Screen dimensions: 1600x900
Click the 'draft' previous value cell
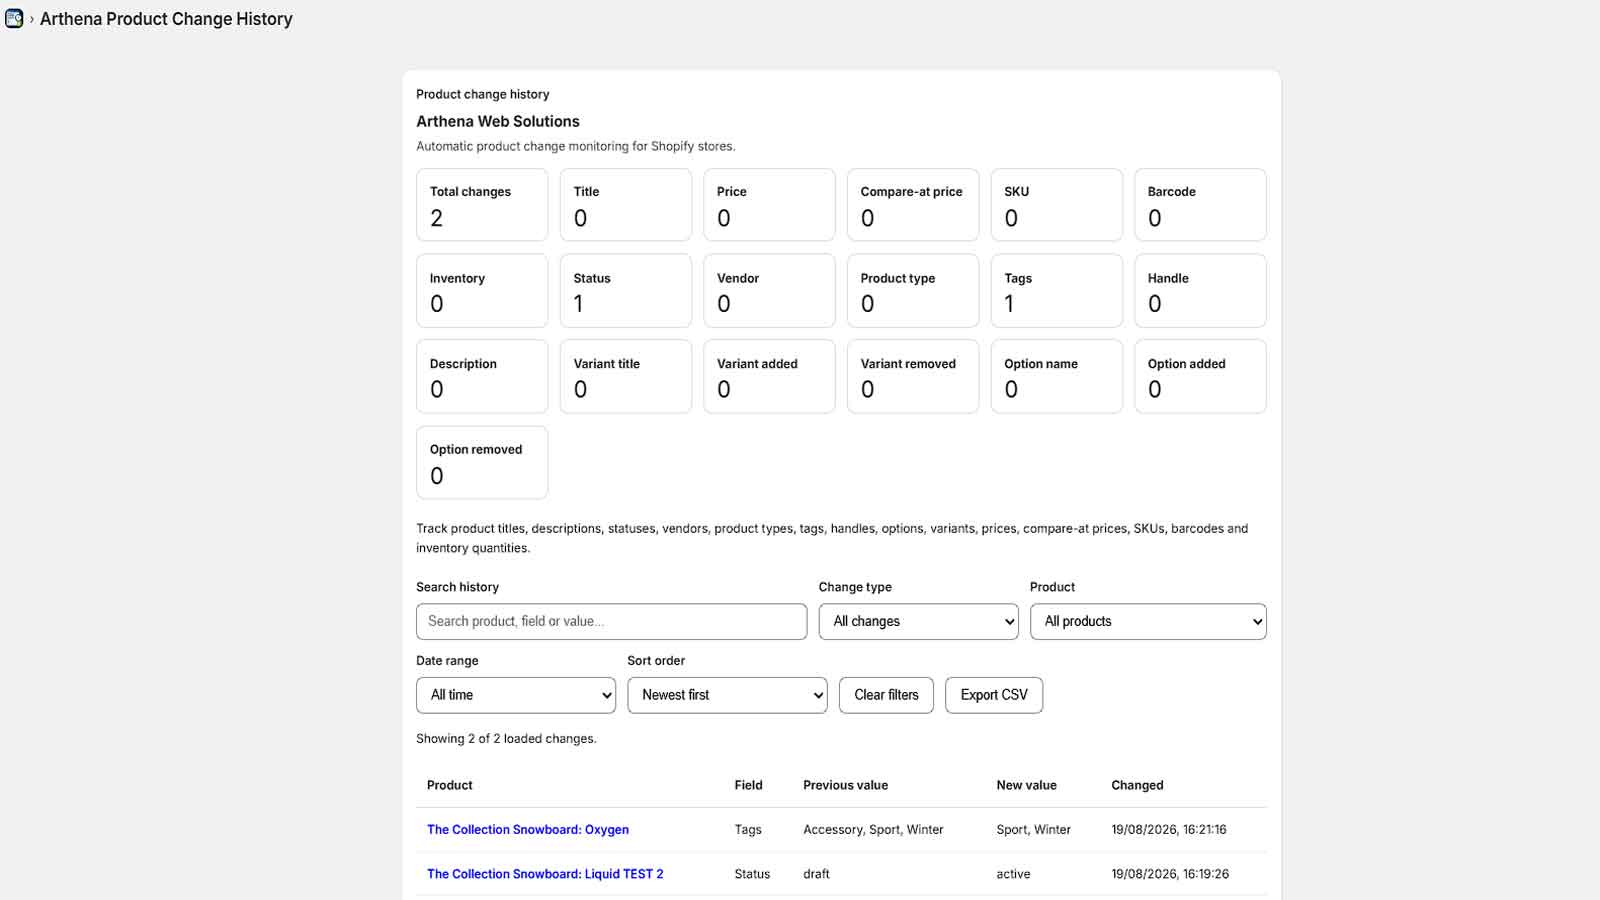click(x=816, y=874)
